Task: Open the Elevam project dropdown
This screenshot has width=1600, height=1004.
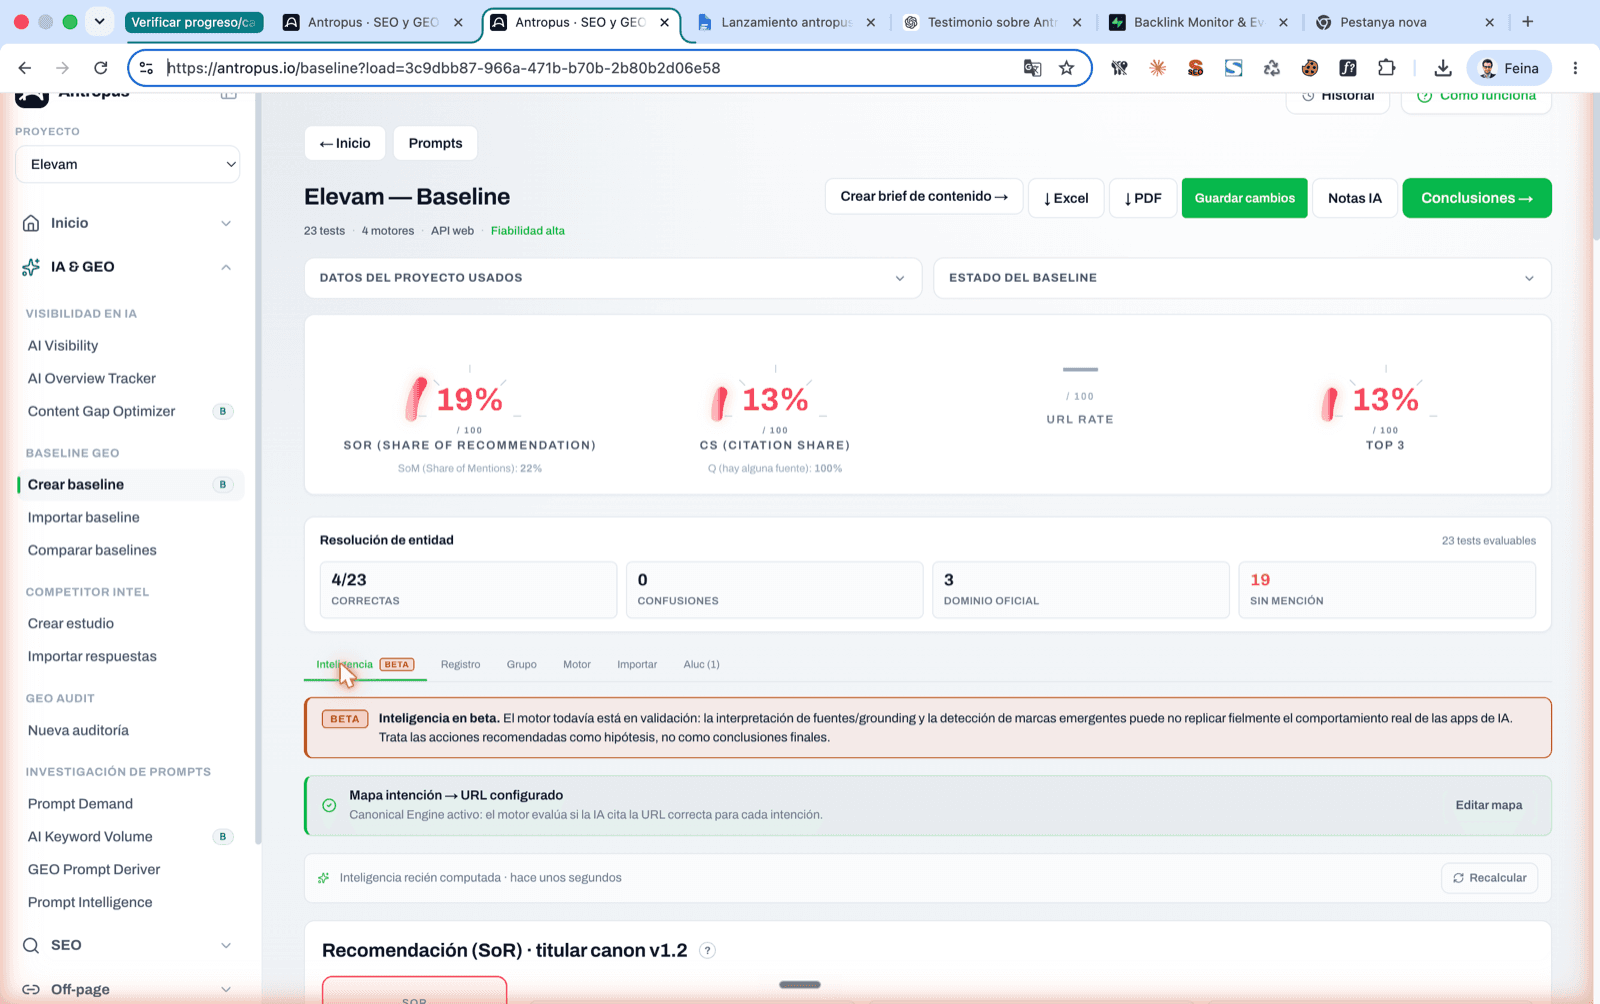Action: coord(128,164)
